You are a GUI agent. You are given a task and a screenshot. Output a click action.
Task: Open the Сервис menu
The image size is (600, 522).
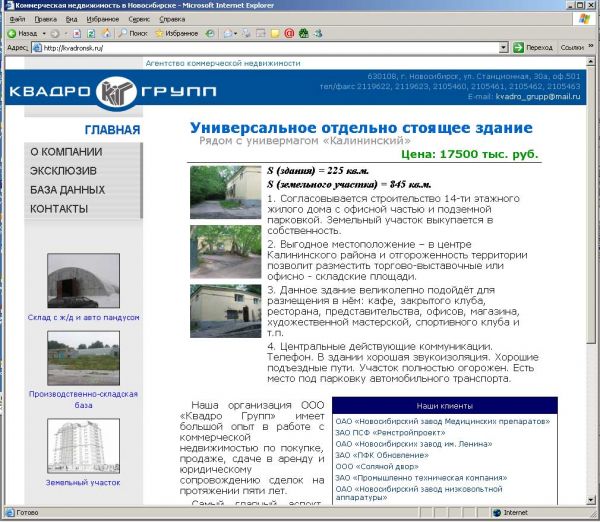click(139, 19)
